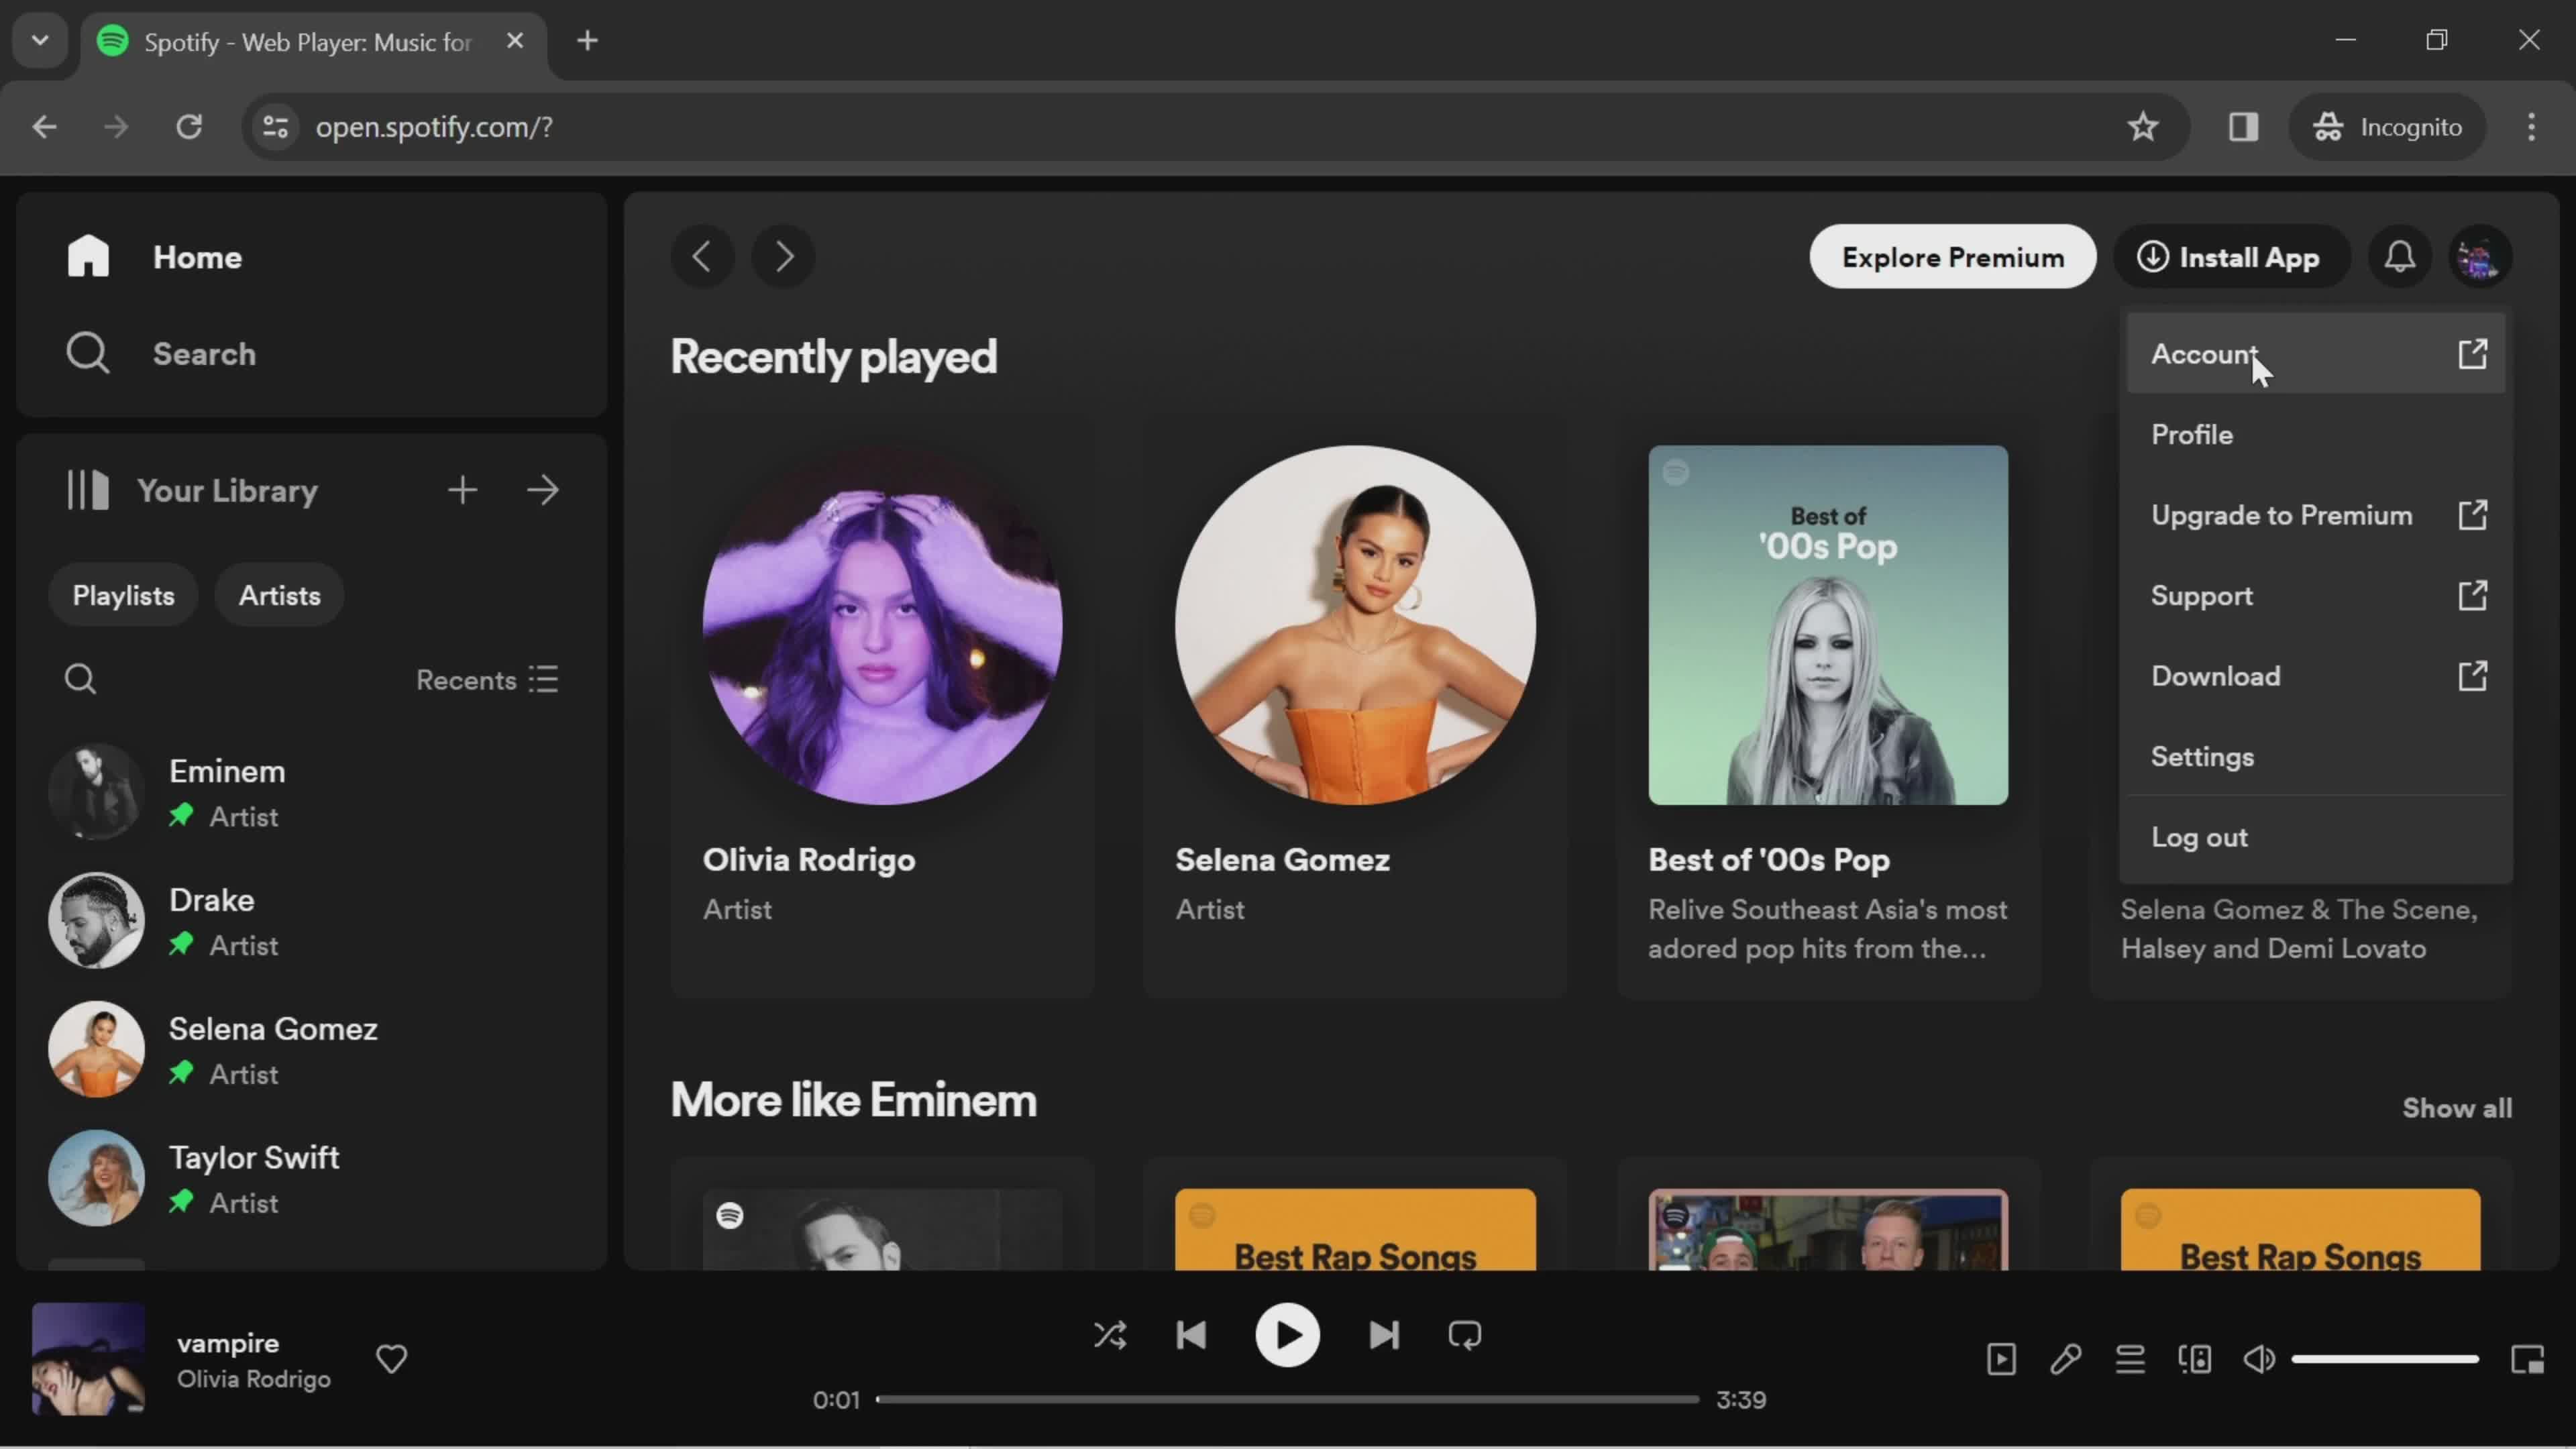Close the Spotify browser tab
Image resolution: width=2576 pixels, height=1449 pixels.
point(515,41)
